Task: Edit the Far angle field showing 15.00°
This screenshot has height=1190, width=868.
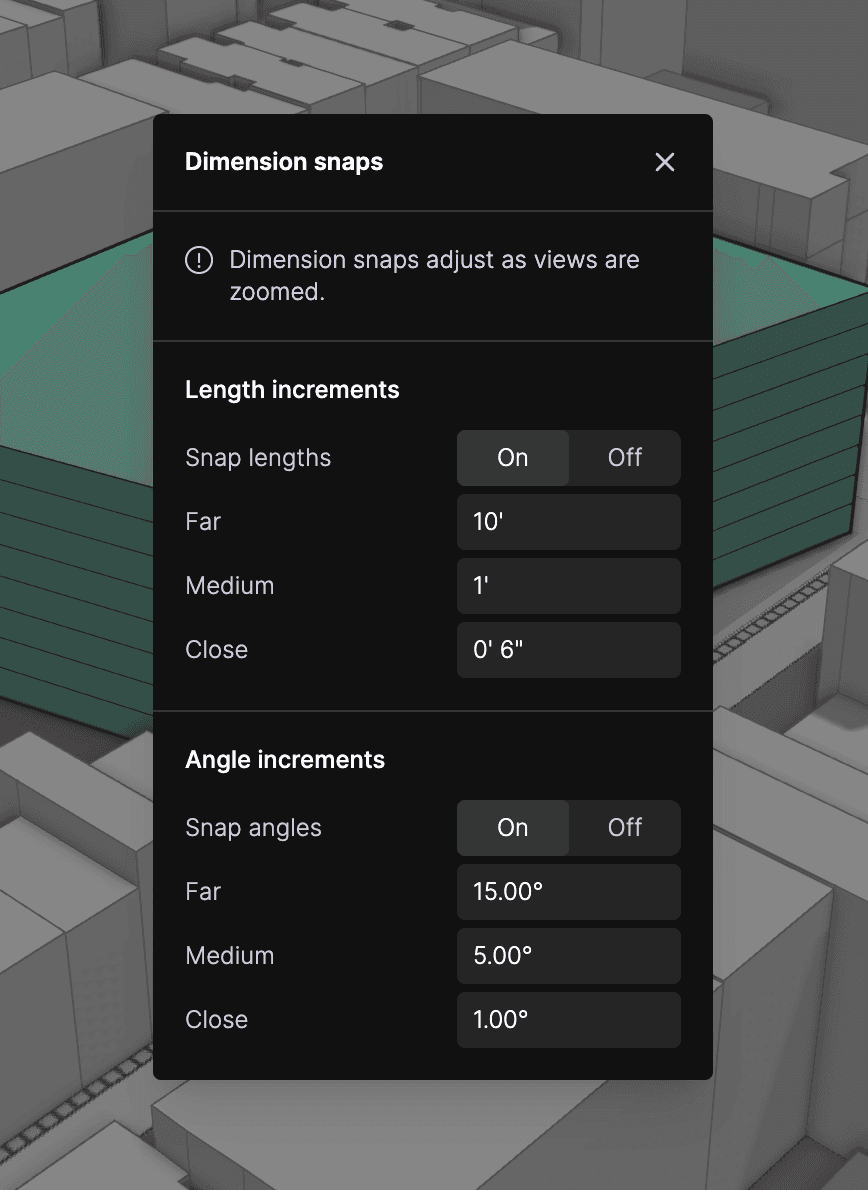Action: tap(568, 892)
